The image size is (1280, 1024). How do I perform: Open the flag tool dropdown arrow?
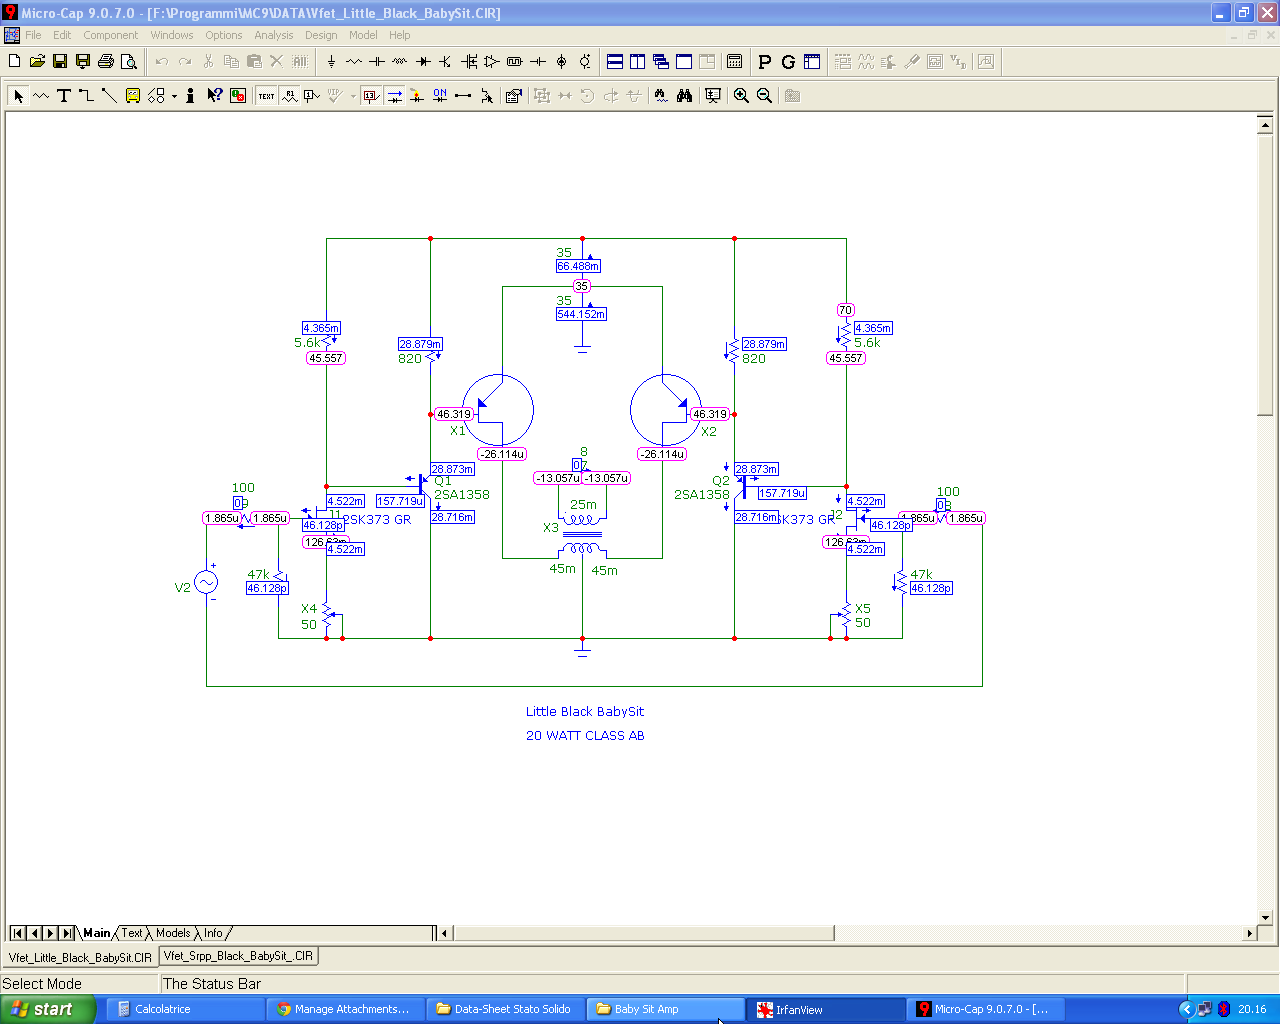pyautogui.click(x=174, y=96)
